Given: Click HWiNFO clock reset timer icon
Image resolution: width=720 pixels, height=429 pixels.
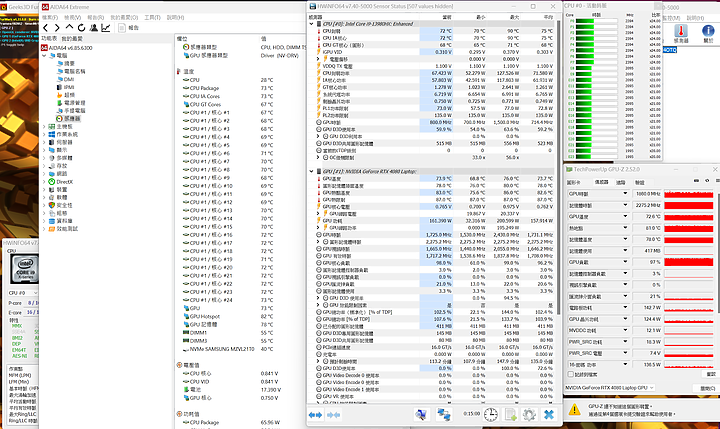Looking at the screenshot, I should click(x=491, y=414).
